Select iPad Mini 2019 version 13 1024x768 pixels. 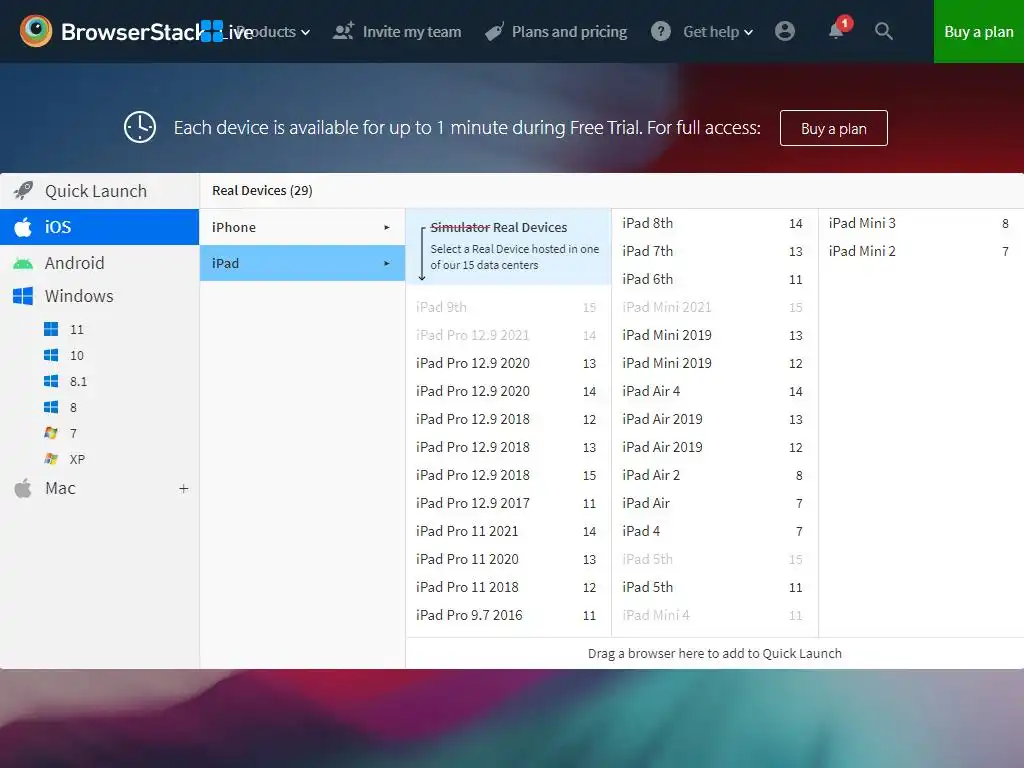712,335
